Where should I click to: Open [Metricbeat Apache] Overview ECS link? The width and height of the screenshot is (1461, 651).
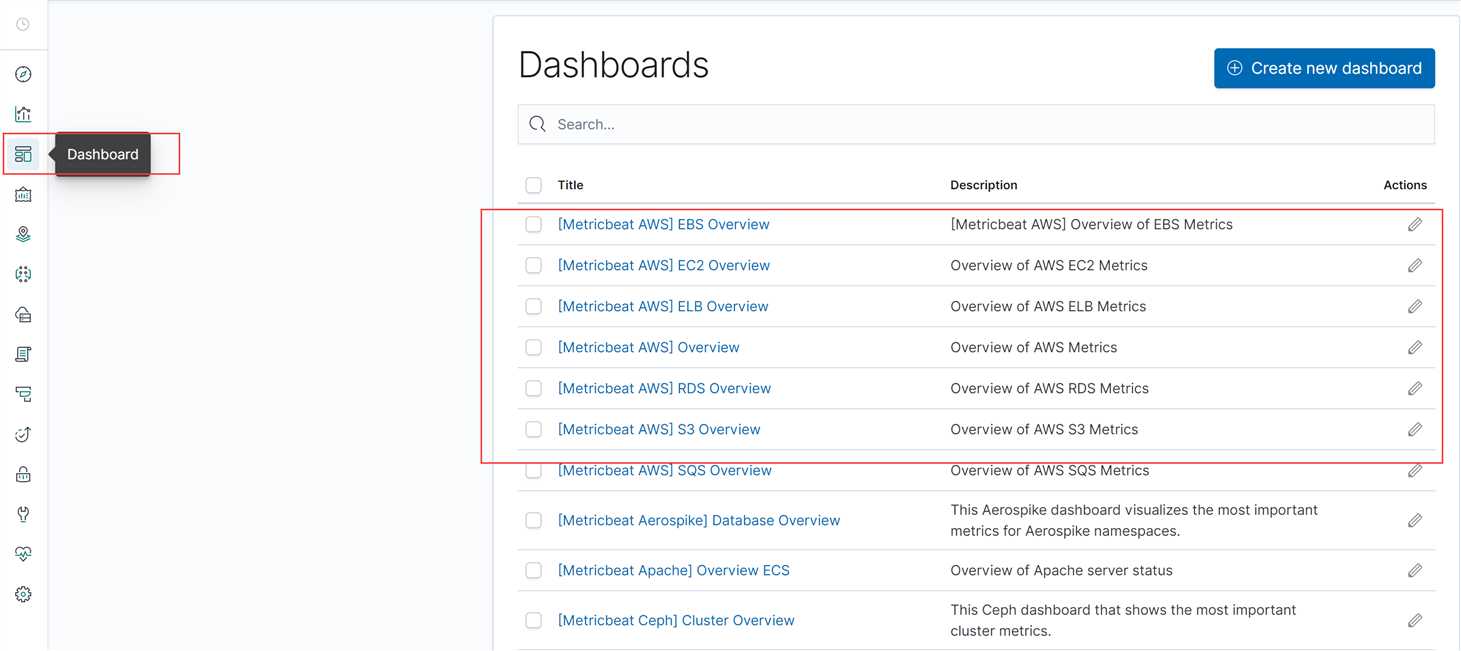coord(673,571)
